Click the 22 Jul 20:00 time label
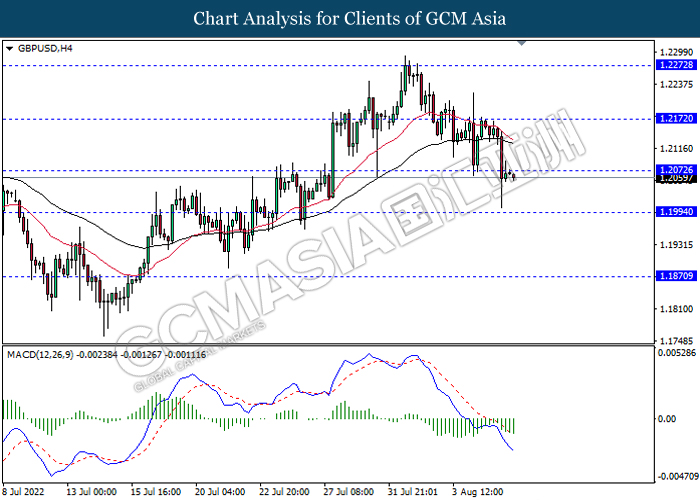 (x=284, y=492)
